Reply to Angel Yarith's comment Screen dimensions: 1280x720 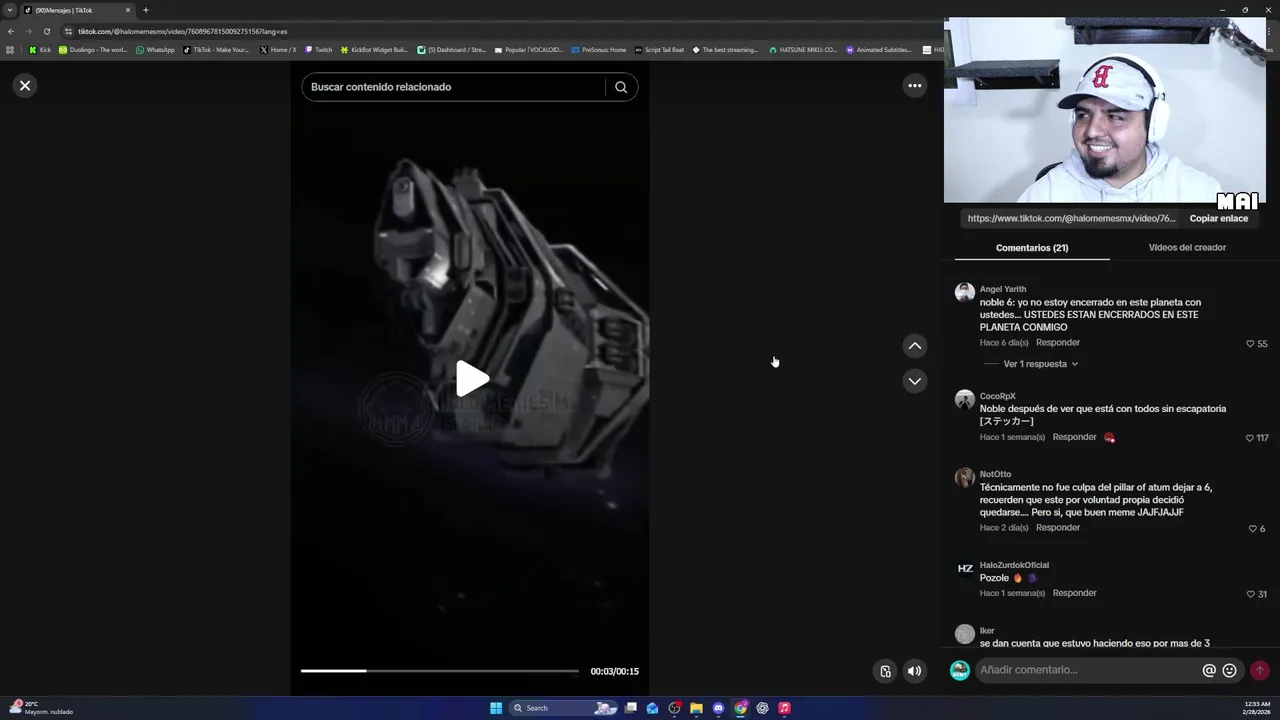point(1058,343)
